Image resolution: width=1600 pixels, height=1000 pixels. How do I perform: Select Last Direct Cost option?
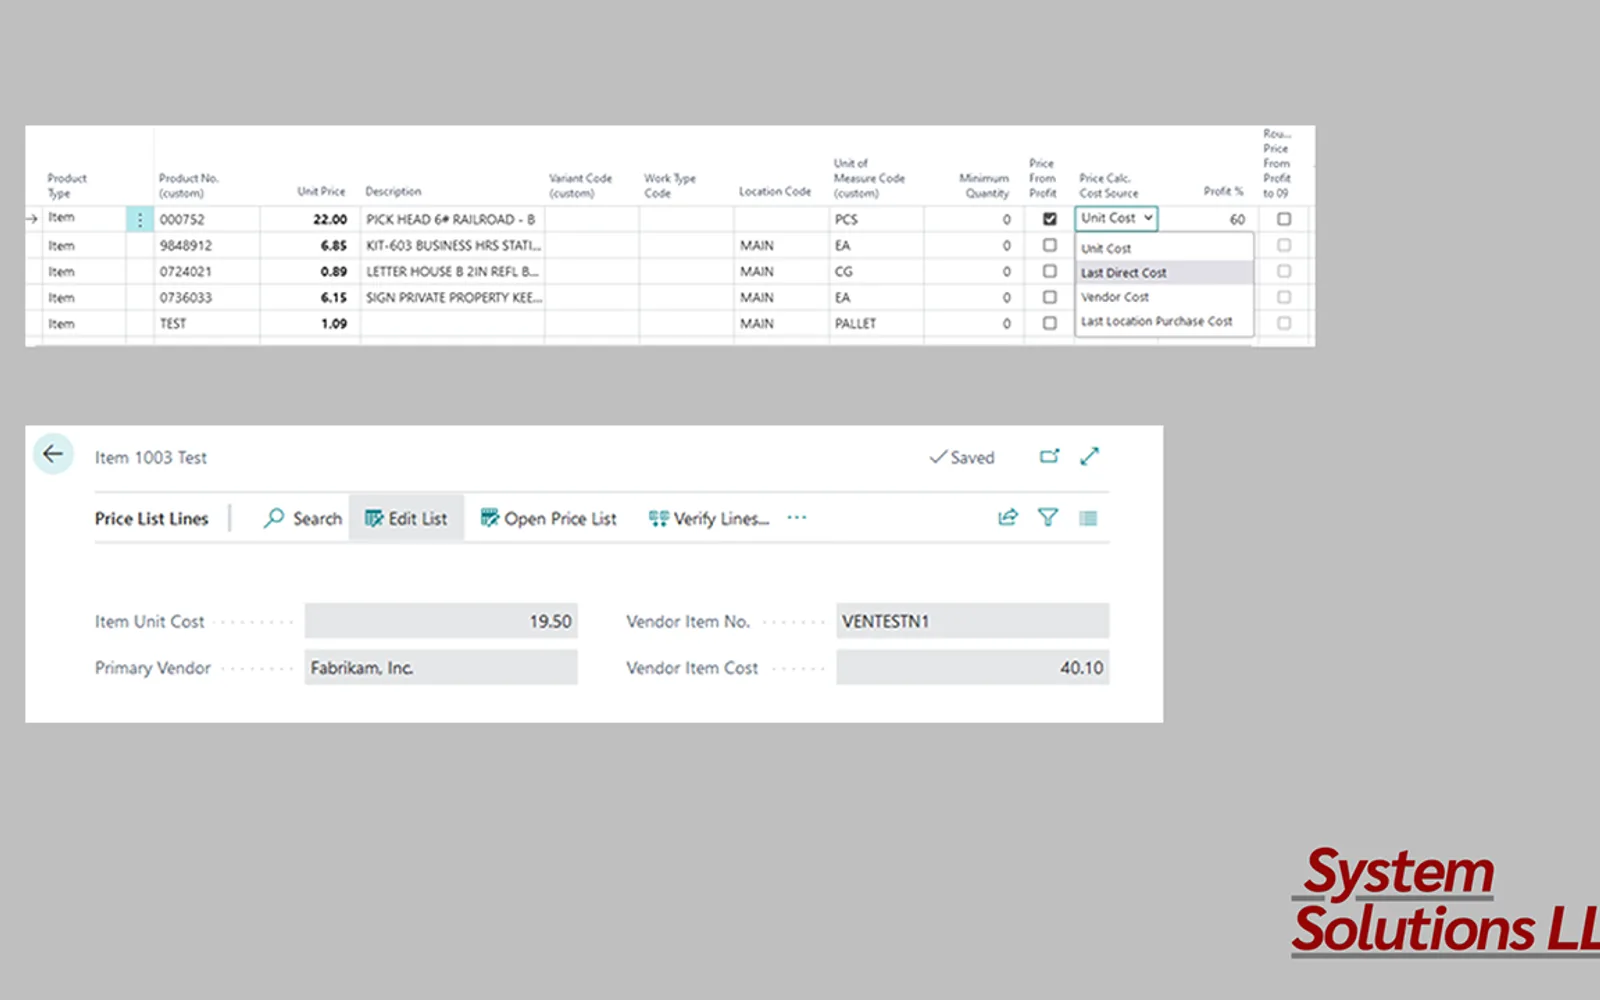click(x=1164, y=272)
